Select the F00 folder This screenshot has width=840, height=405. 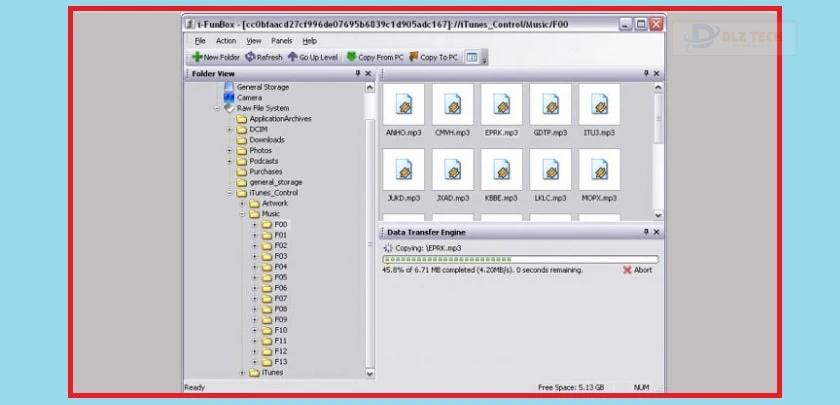pyautogui.click(x=281, y=224)
